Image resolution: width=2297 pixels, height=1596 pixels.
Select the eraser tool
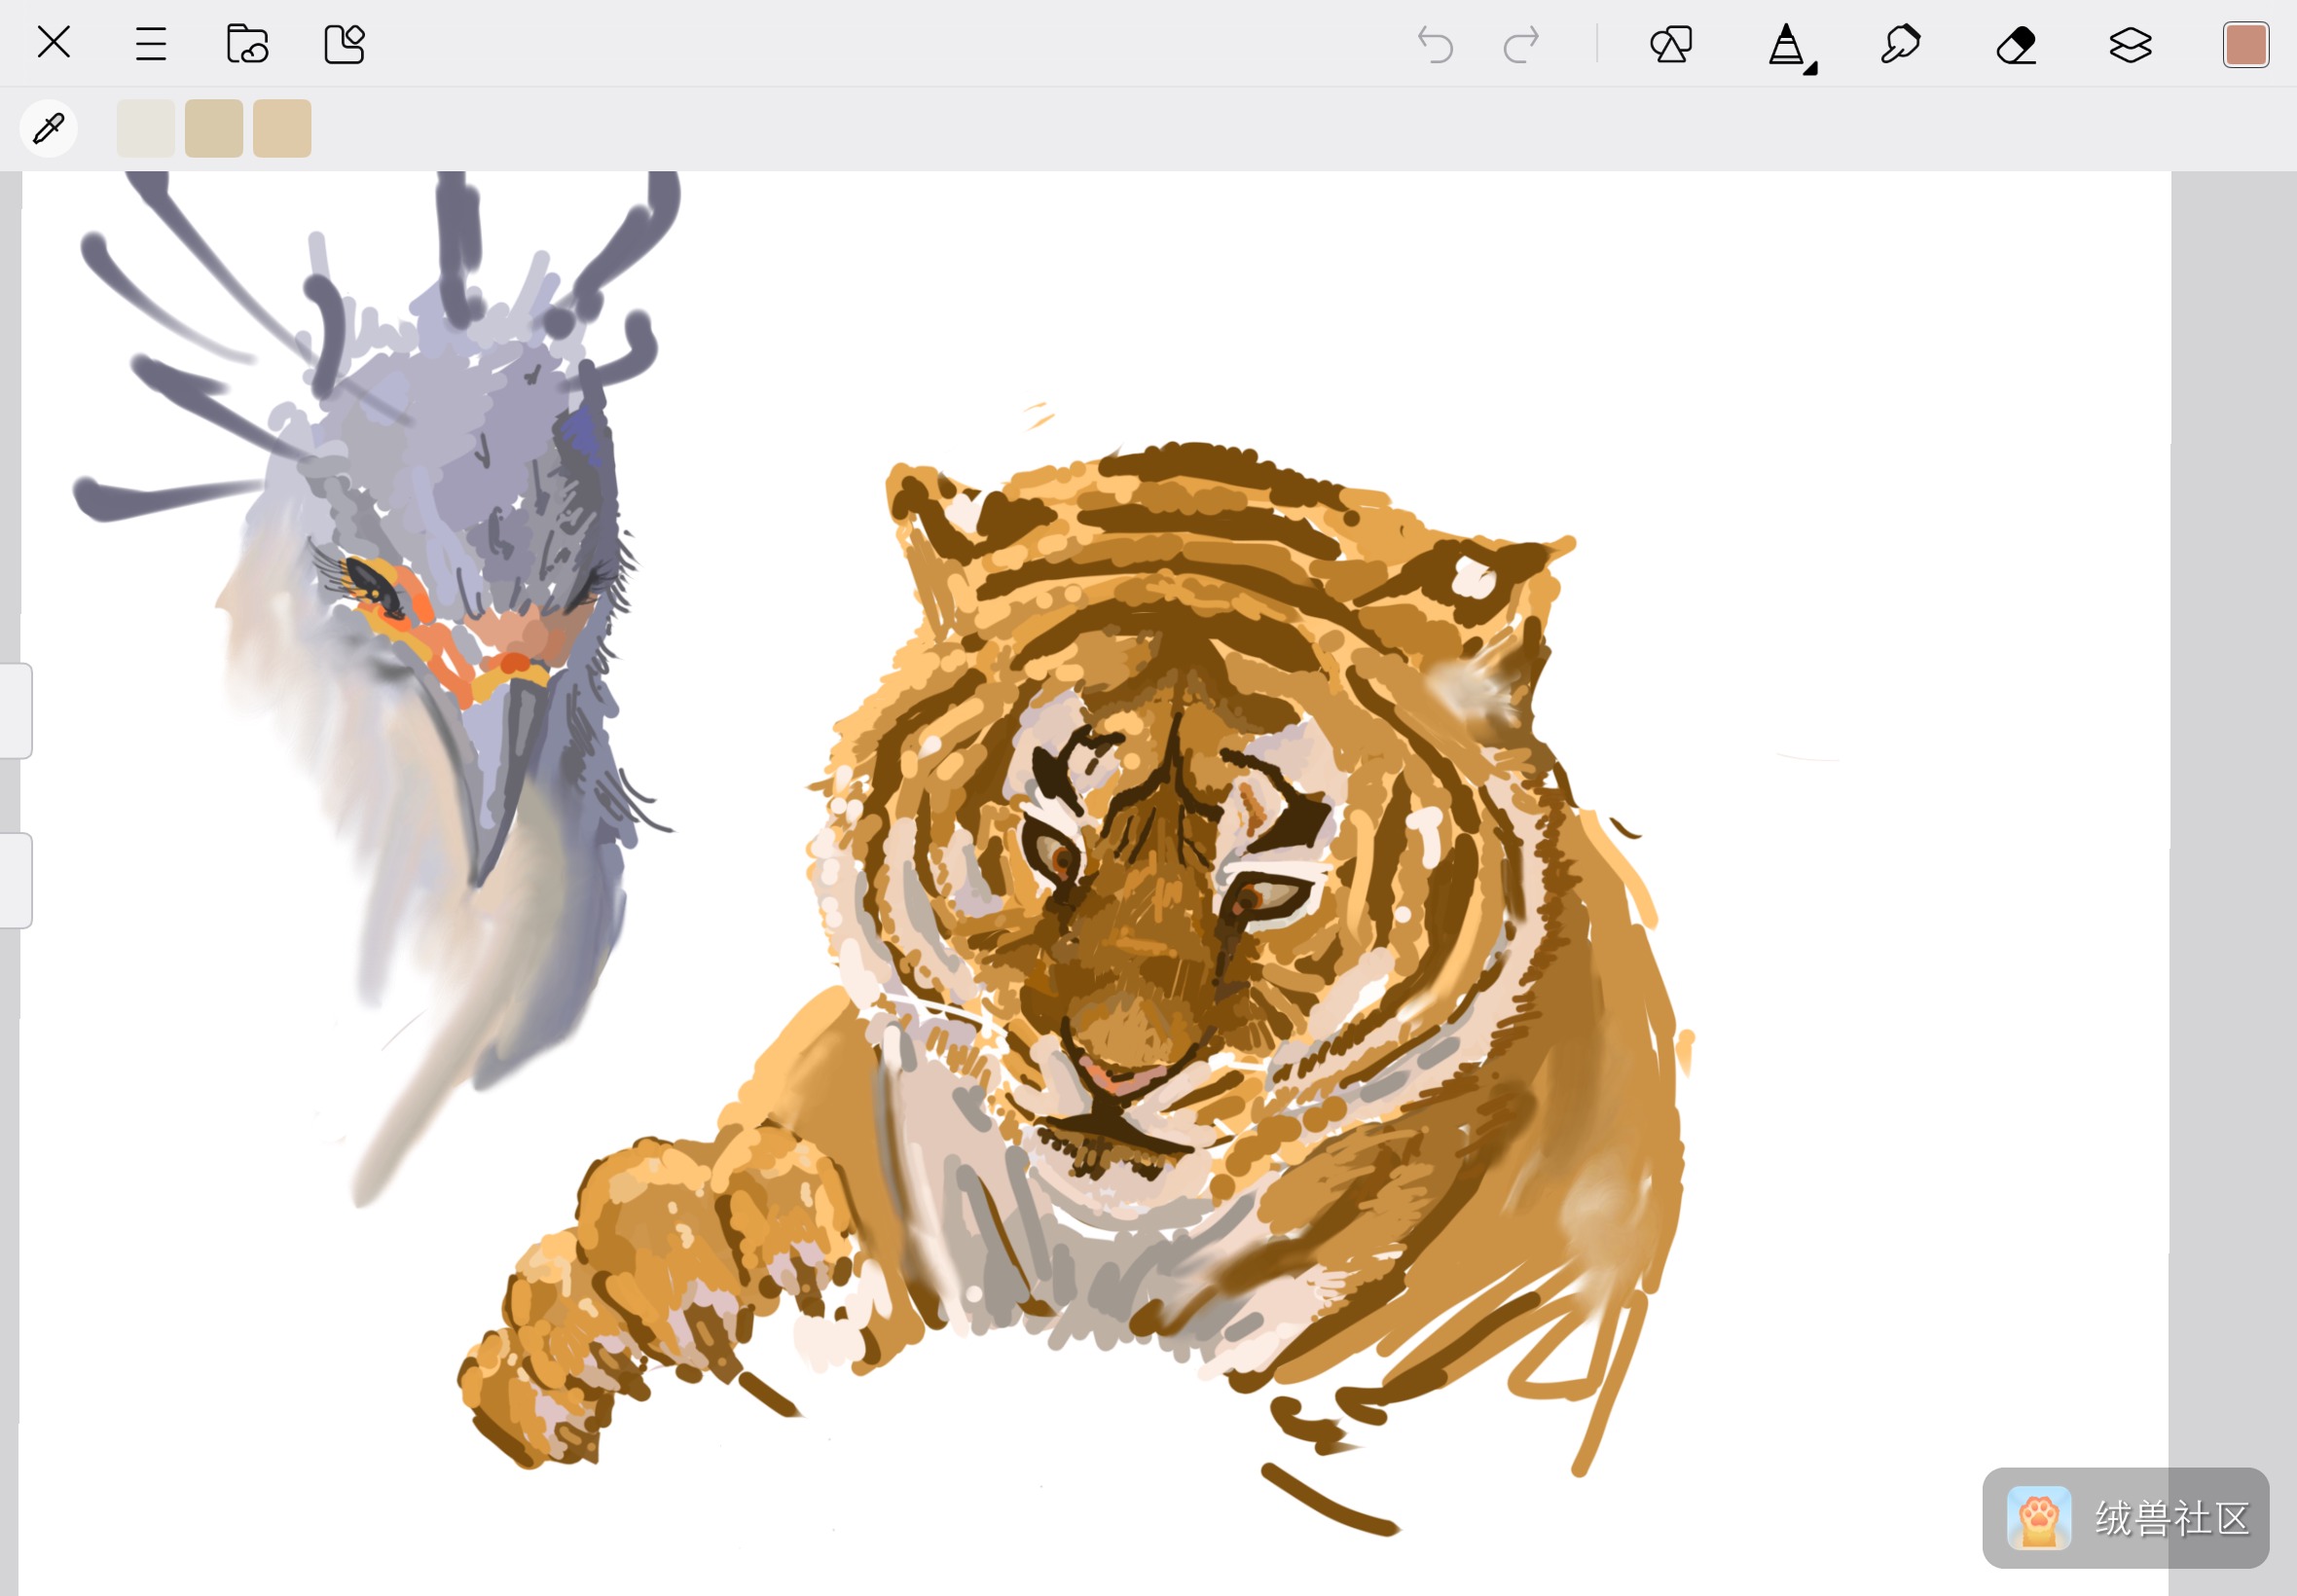(x=2016, y=44)
